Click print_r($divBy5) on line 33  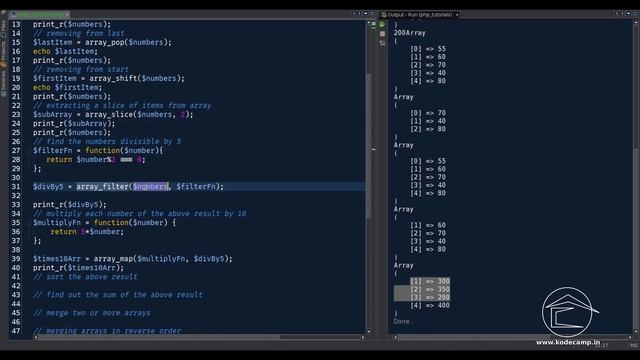pos(69,204)
